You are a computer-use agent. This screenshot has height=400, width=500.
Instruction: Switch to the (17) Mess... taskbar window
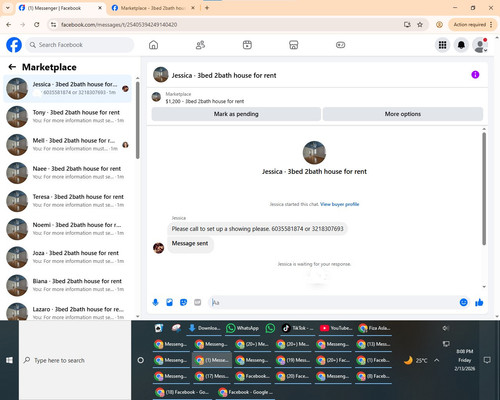point(212,376)
